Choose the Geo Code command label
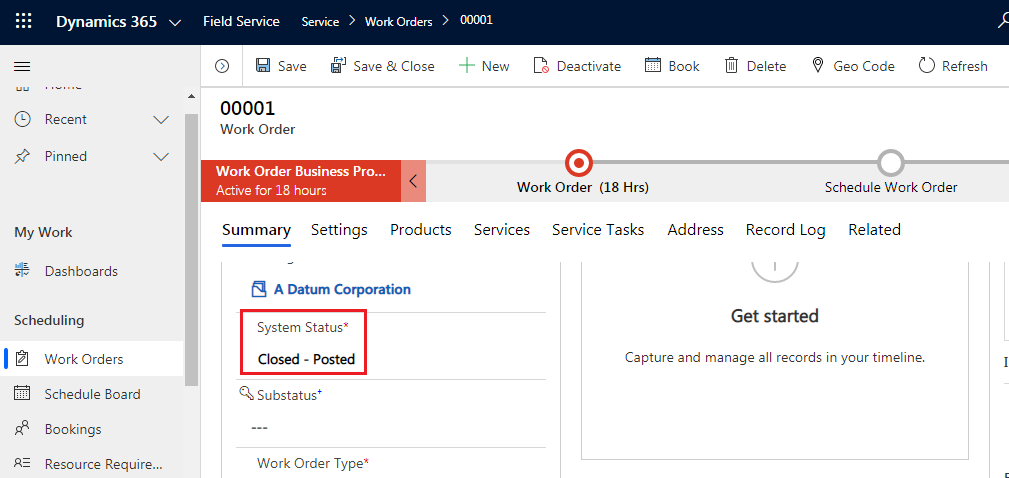 (864, 66)
